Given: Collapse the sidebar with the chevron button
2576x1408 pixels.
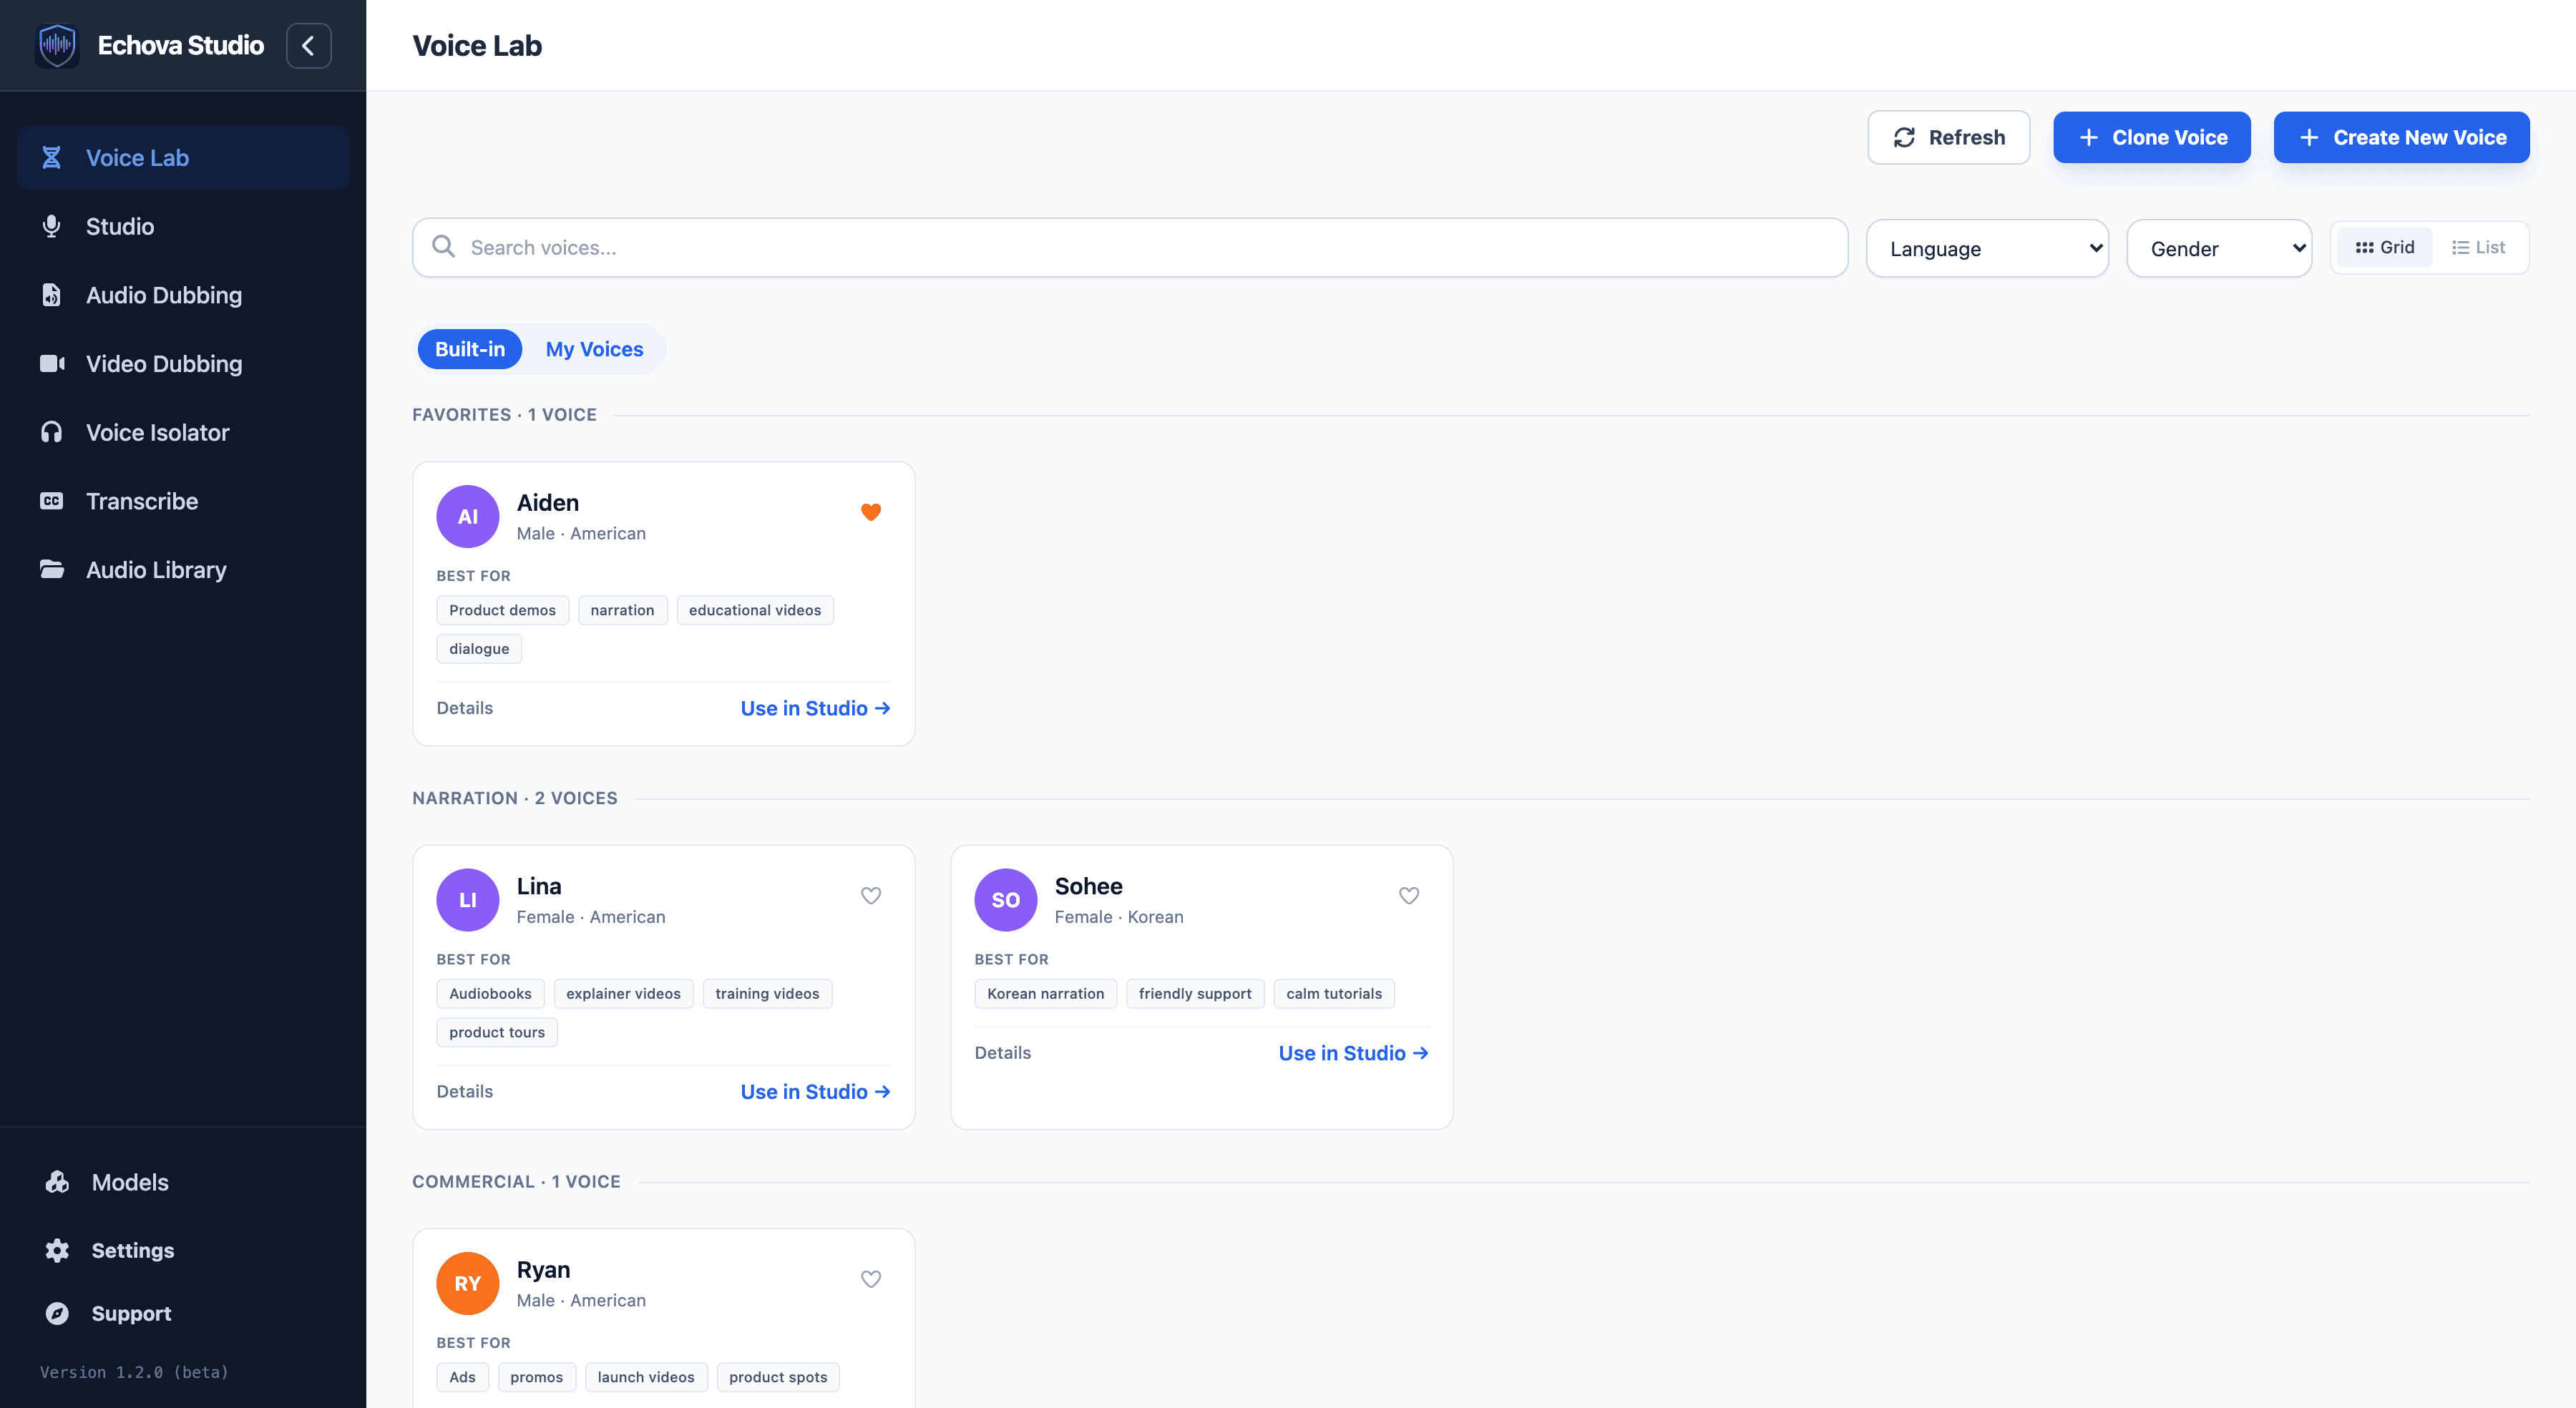Looking at the screenshot, I should (309, 45).
